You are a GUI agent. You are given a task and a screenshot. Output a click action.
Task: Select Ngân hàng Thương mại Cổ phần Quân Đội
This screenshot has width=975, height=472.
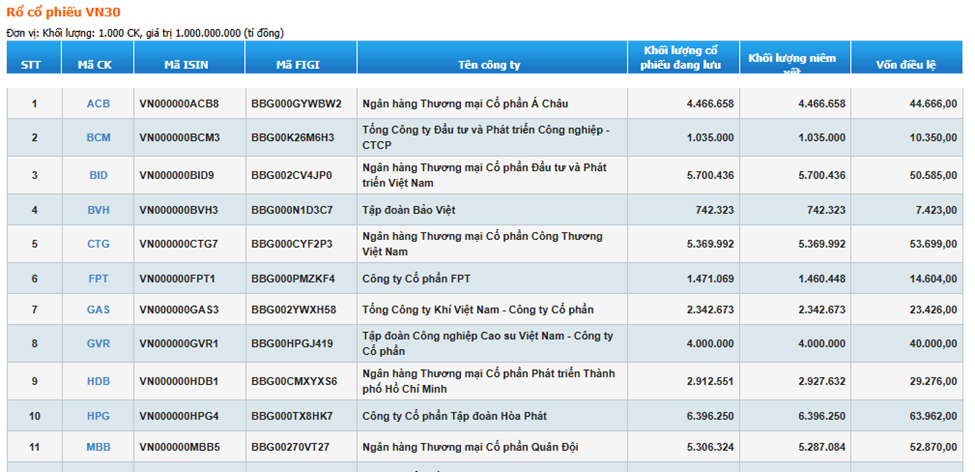[x=471, y=447]
